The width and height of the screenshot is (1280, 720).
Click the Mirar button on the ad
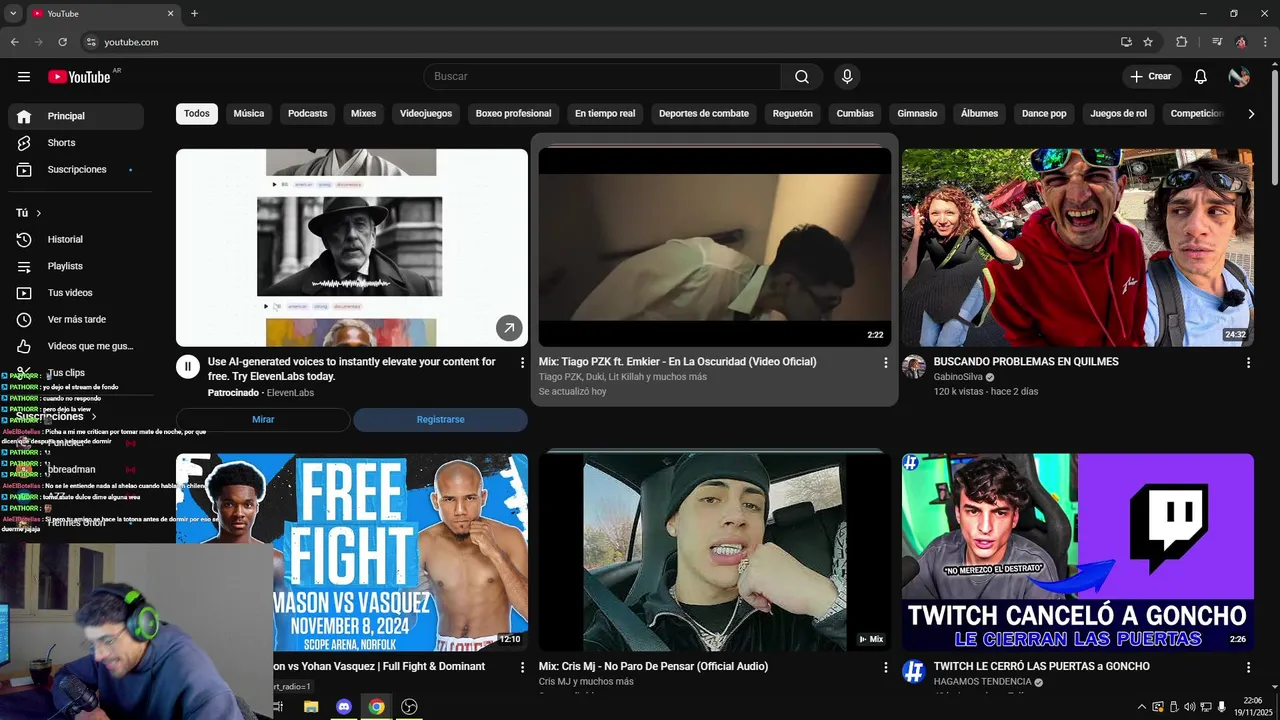tap(263, 420)
